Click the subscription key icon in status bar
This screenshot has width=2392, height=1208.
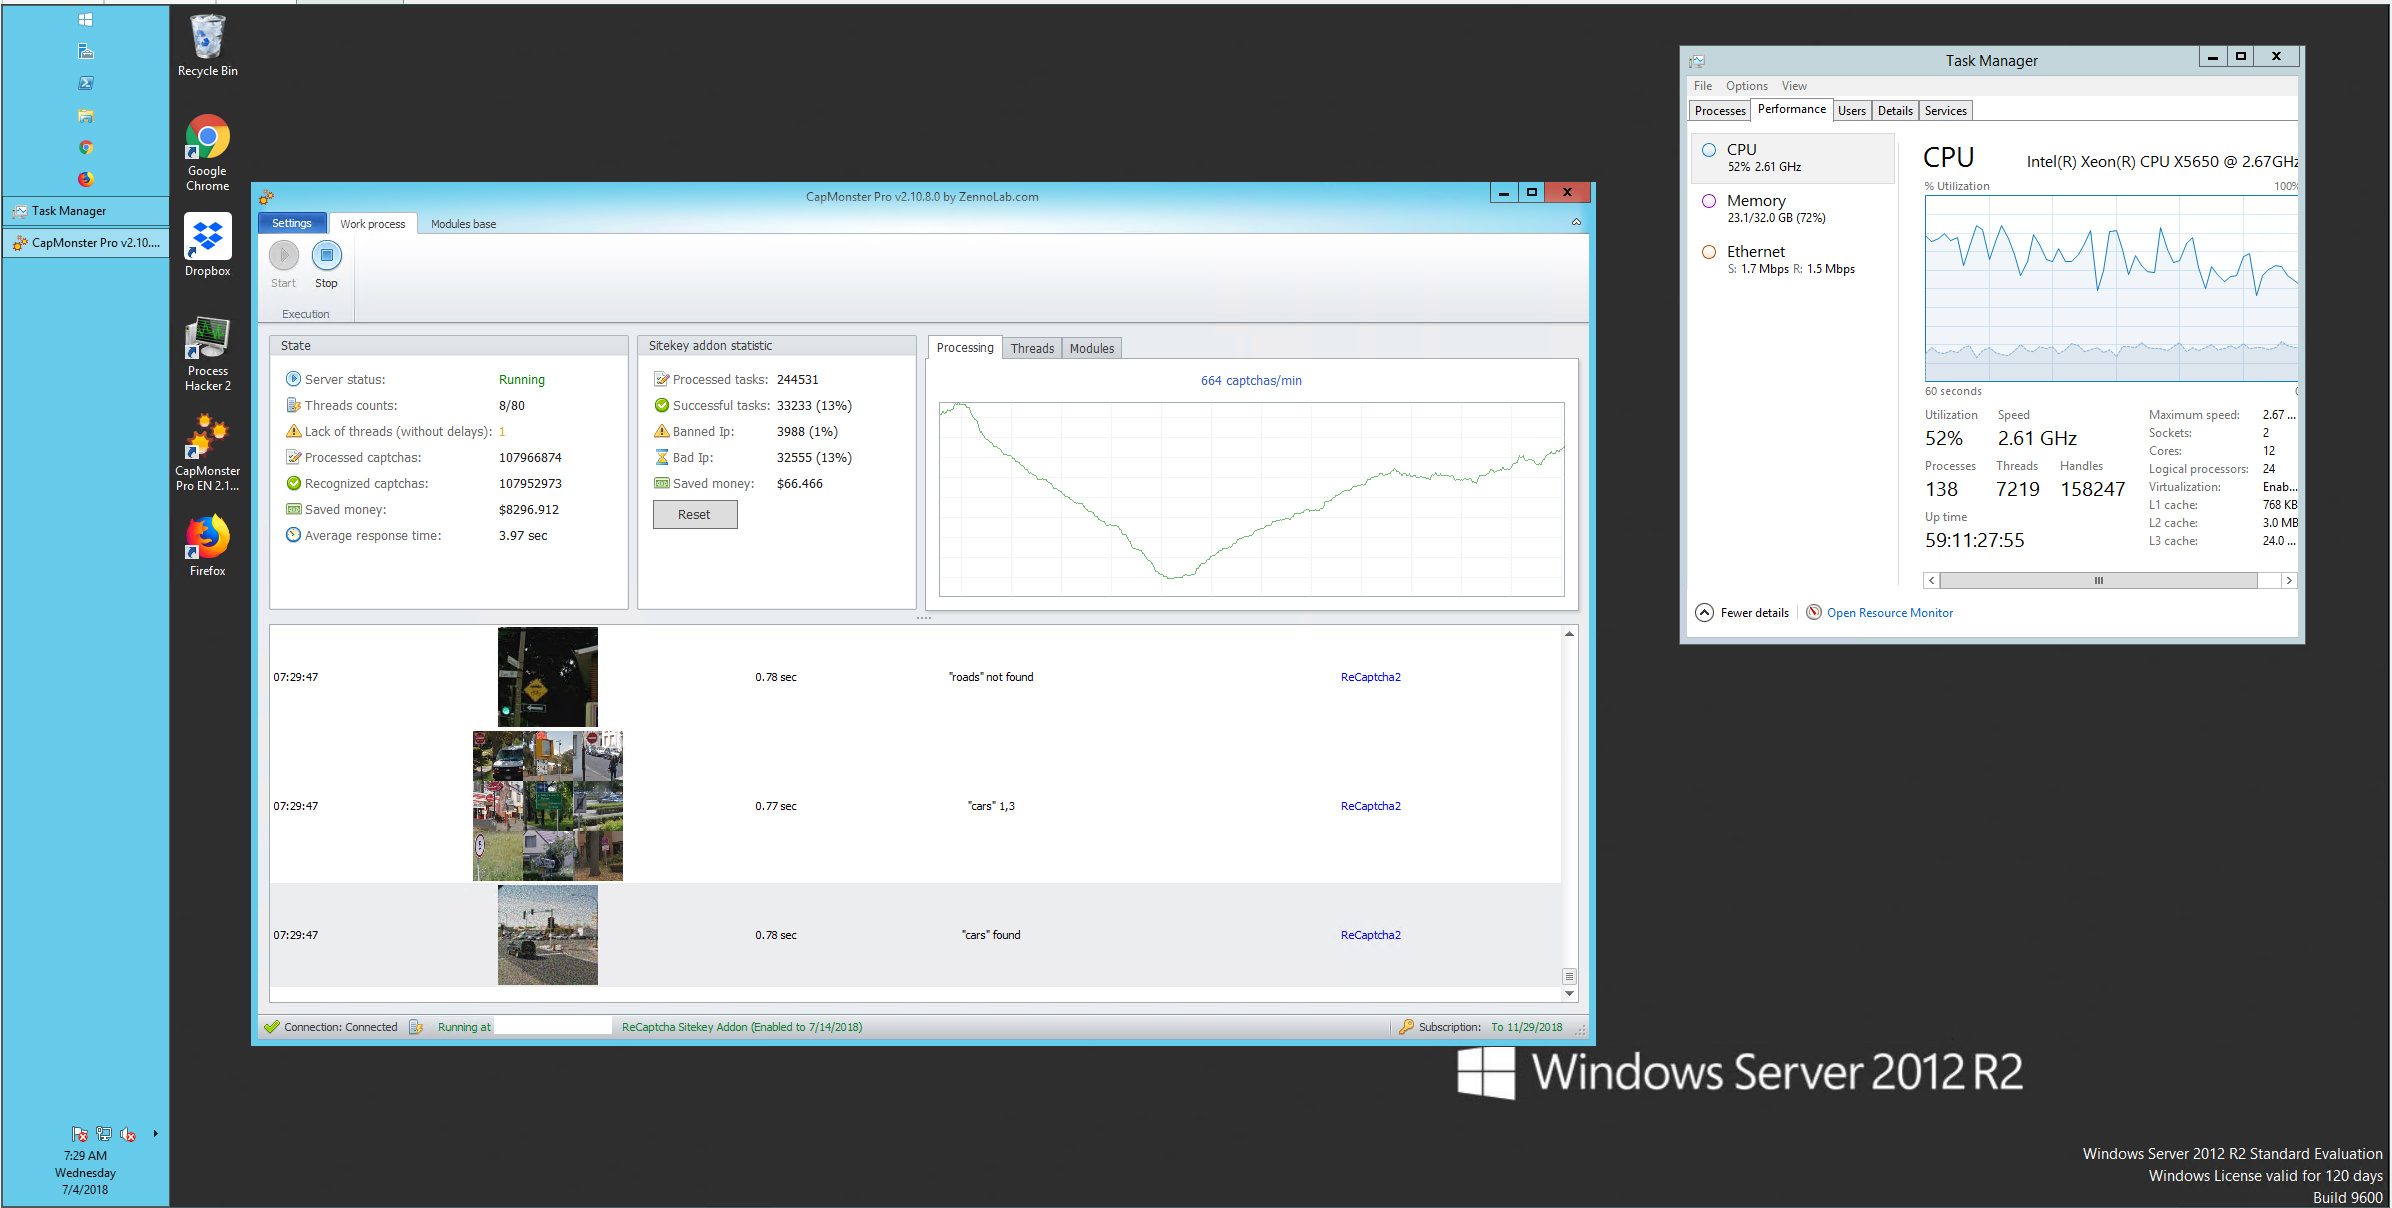pos(1405,1027)
